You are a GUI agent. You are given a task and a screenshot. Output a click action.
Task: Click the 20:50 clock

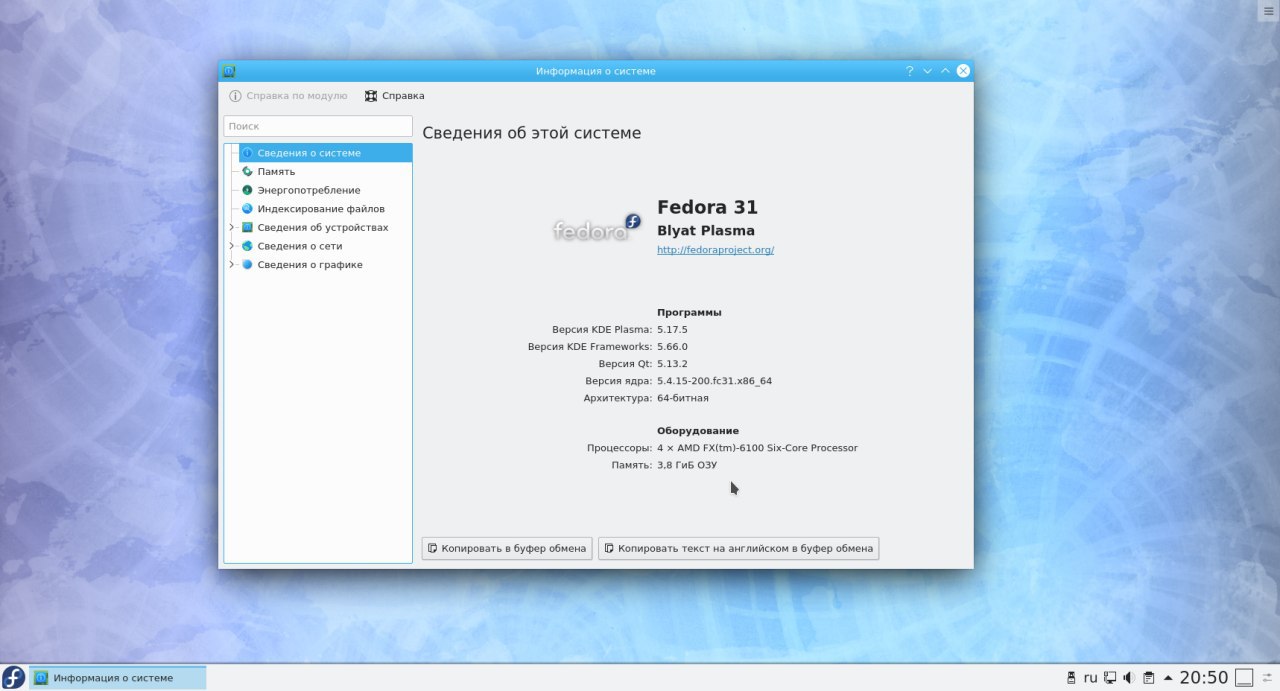(1203, 678)
